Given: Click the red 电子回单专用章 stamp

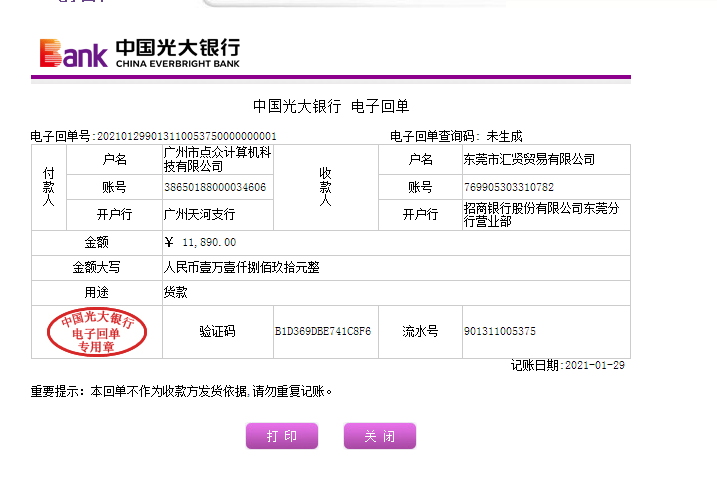Looking at the screenshot, I should (x=97, y=332).
